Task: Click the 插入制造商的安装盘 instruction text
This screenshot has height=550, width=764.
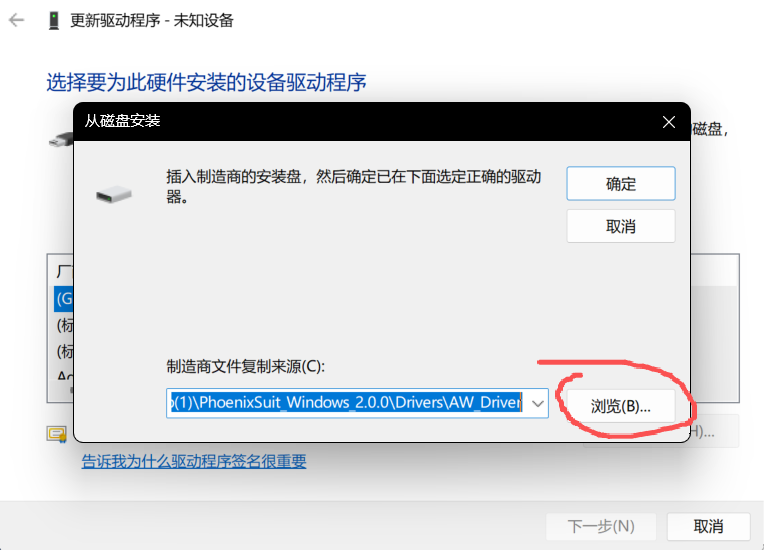Action: coord(353,186)
